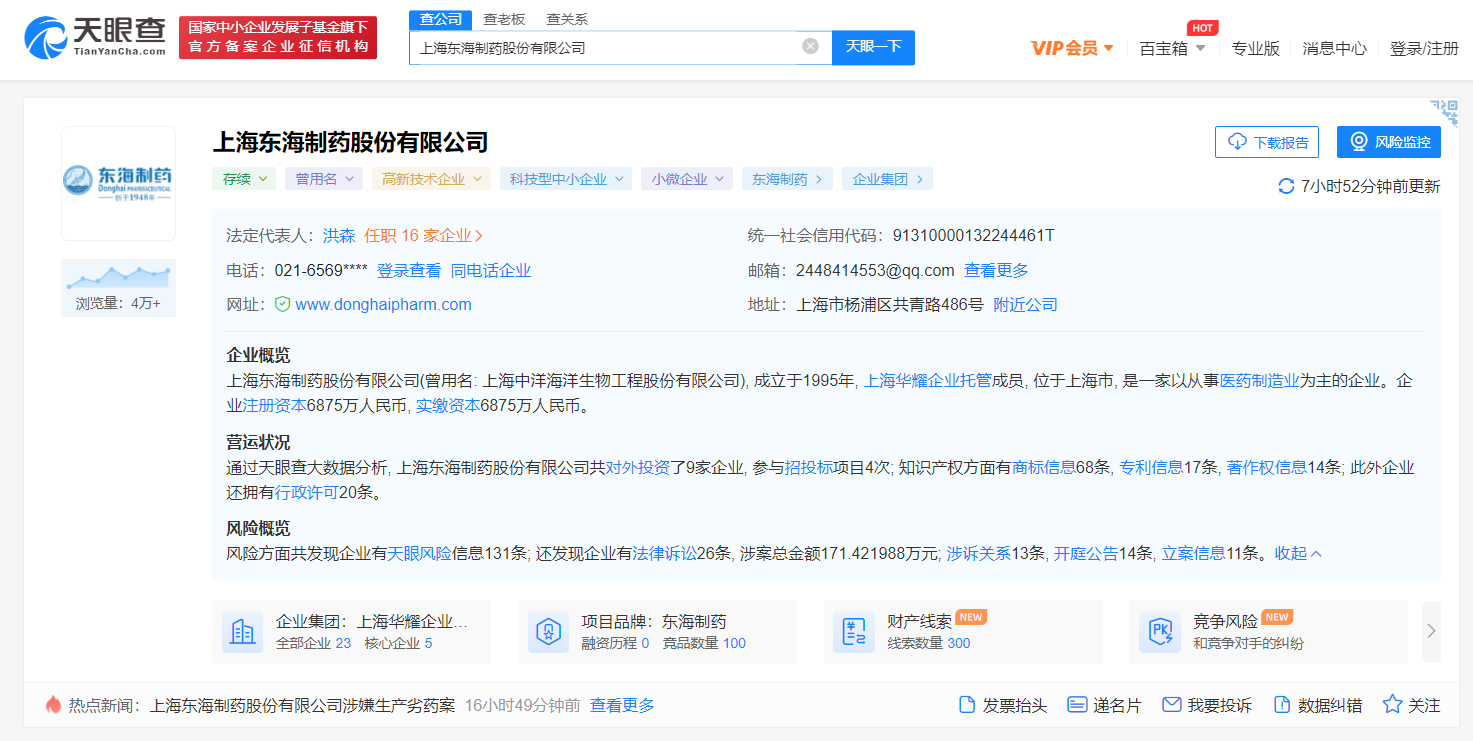Viewport: 1473px width, 741px height.
Task: Open 任职 16 家企业 link
Action: 424,236
